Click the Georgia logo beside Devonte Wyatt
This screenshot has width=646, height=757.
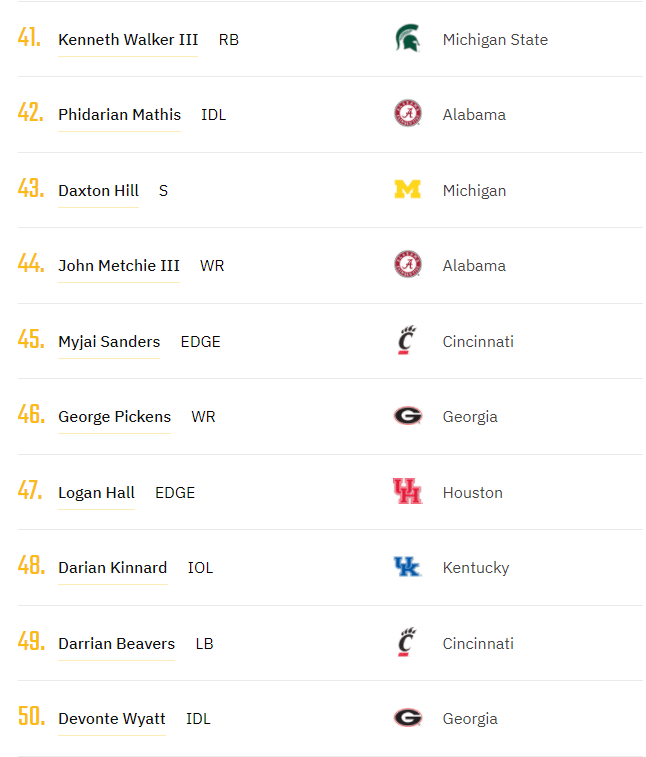click(407, 718)
